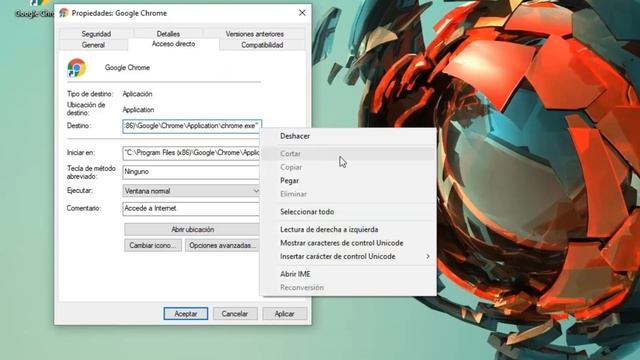Expand the Ejecutar dropdown
This screenshot has height=360, width=640.
coord(191,191)
